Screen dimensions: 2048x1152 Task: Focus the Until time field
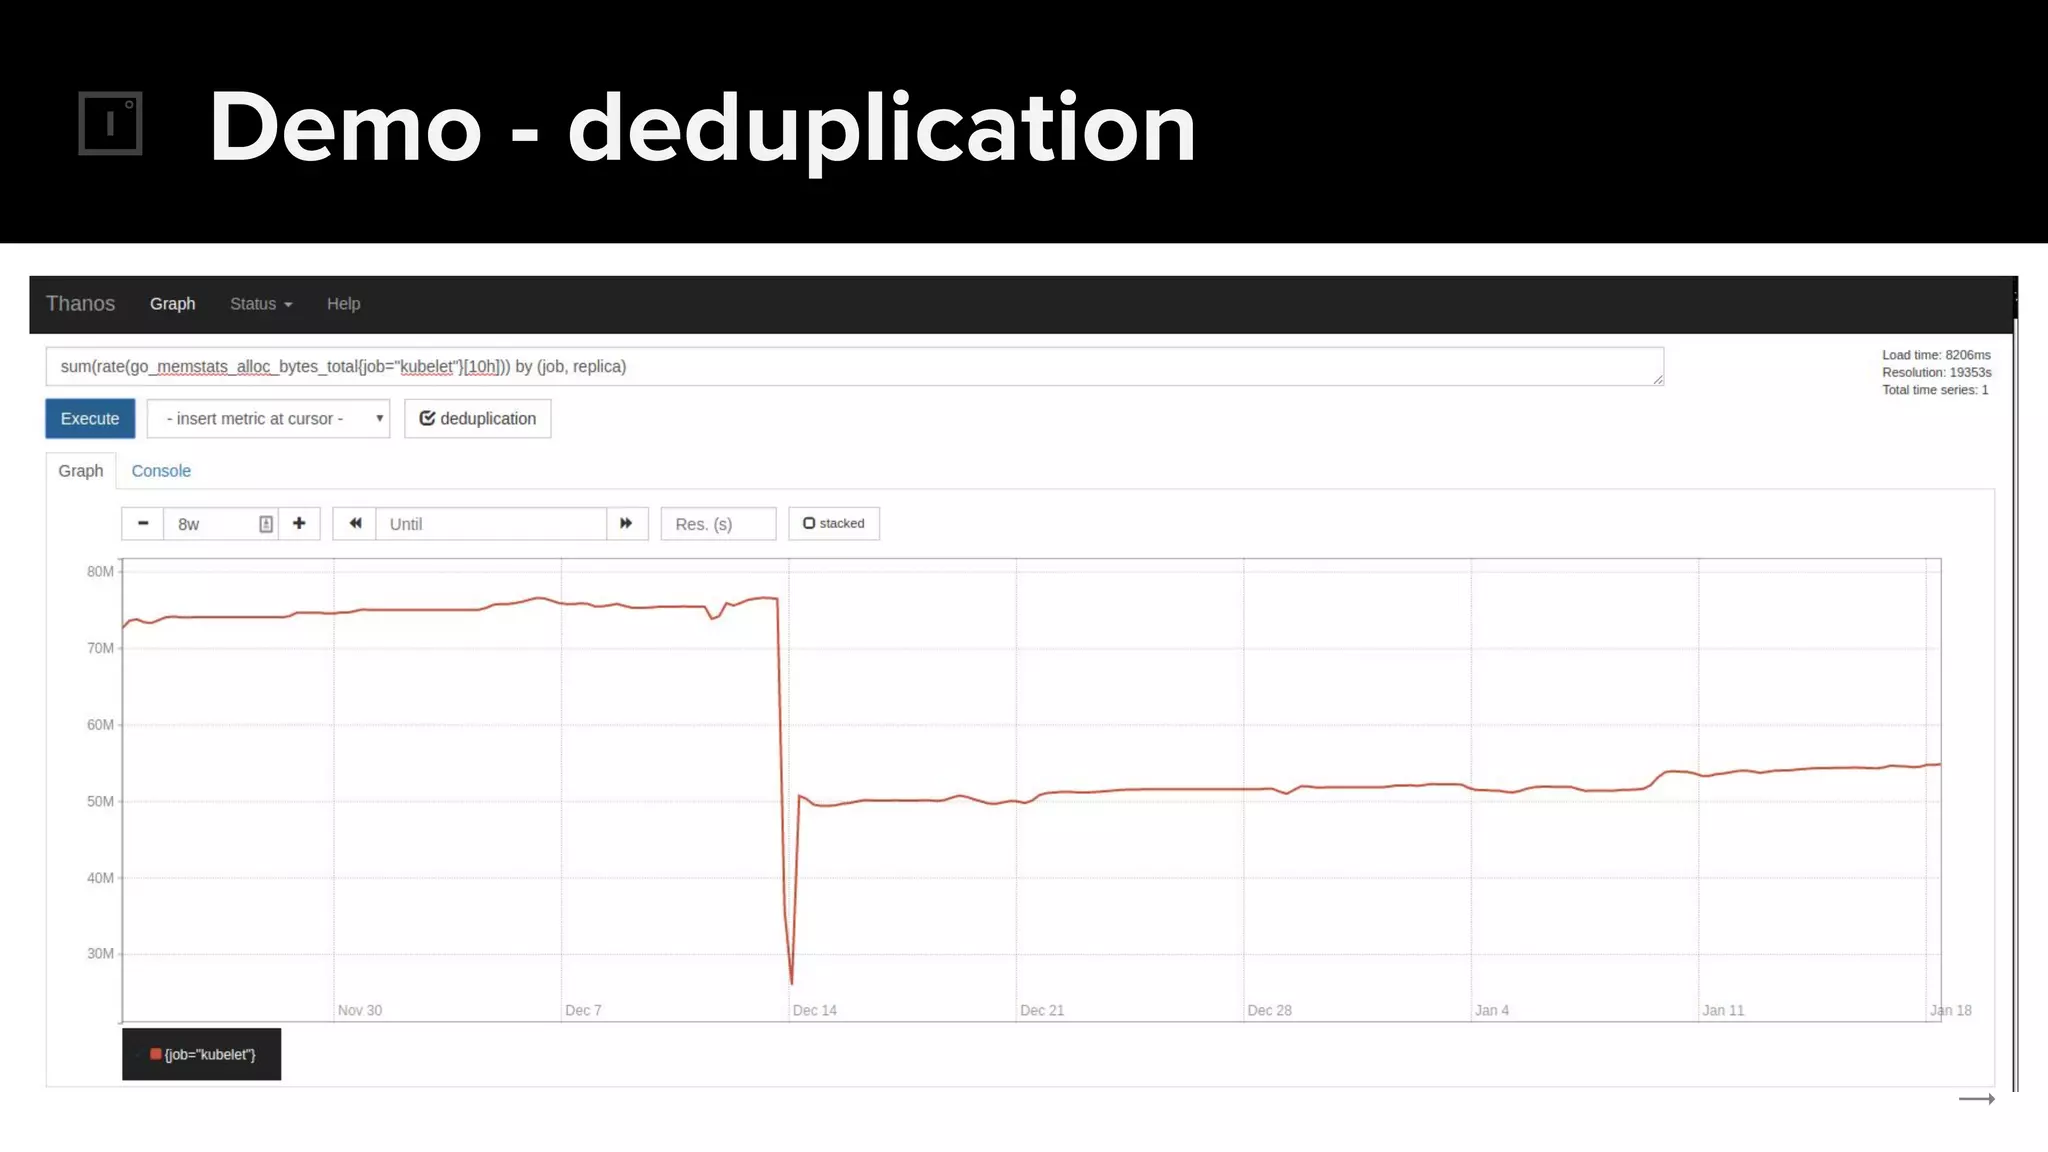pyautogui.click(x=491, y=523)
